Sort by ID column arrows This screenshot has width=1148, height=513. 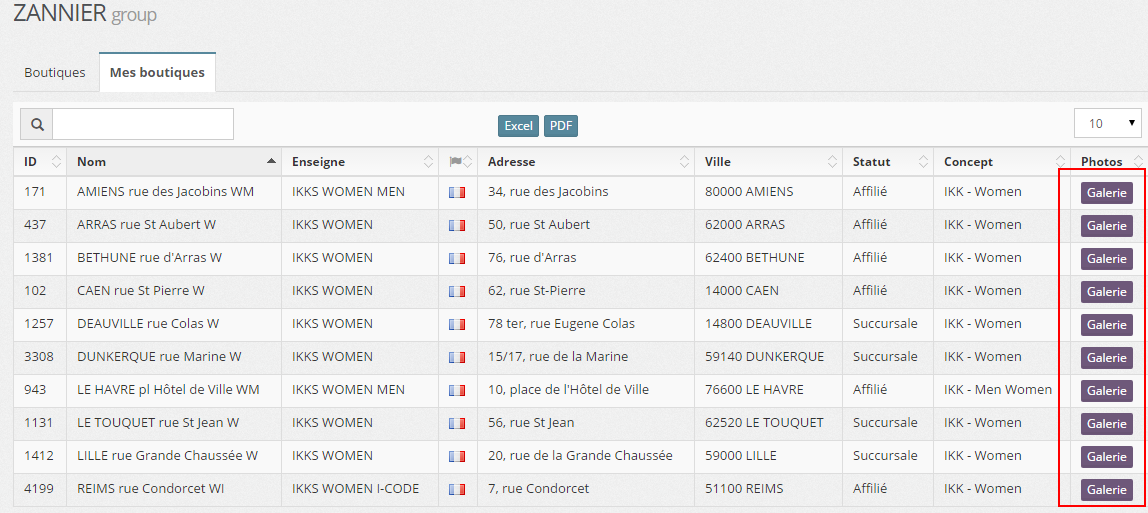[x=56, y=162]
